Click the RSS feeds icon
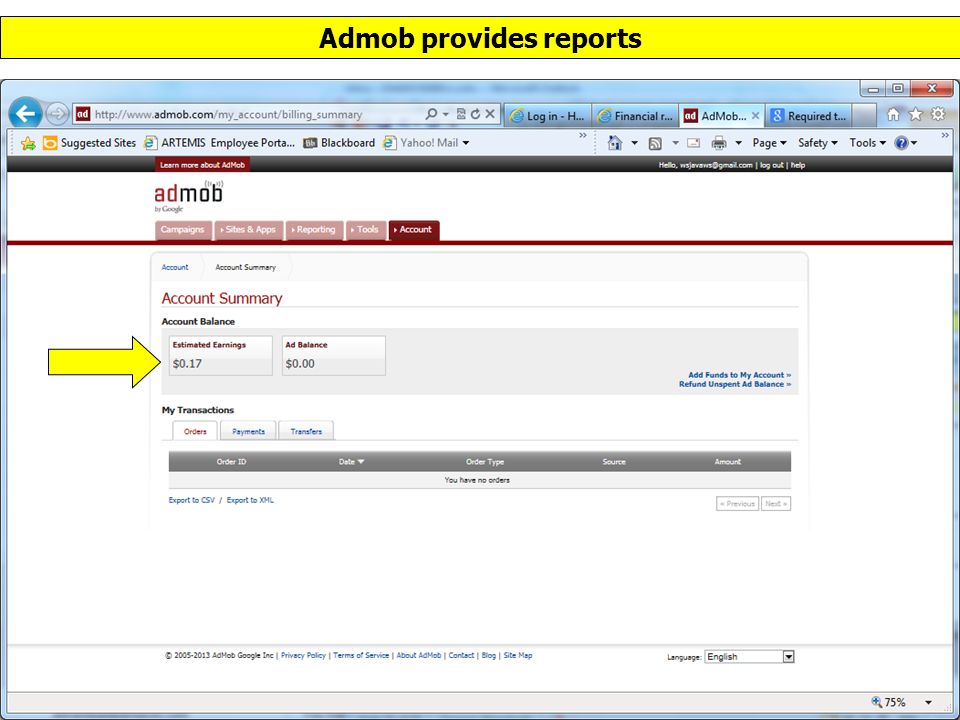The height and width of the screenshot is (720, 960). tap(655, 143)
